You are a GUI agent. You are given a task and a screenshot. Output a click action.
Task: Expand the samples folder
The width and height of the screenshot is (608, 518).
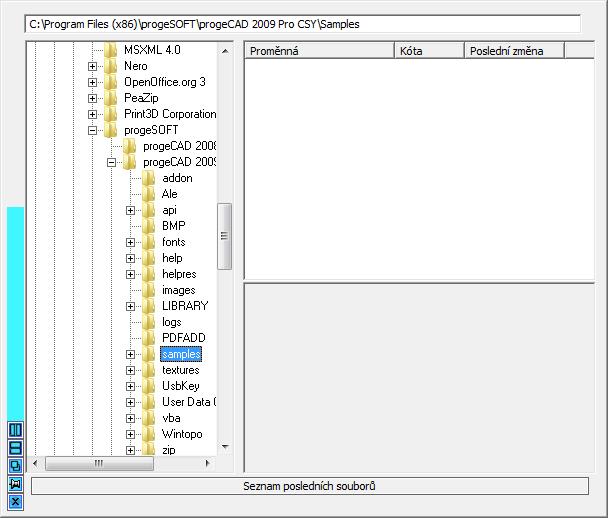(130, 354)
